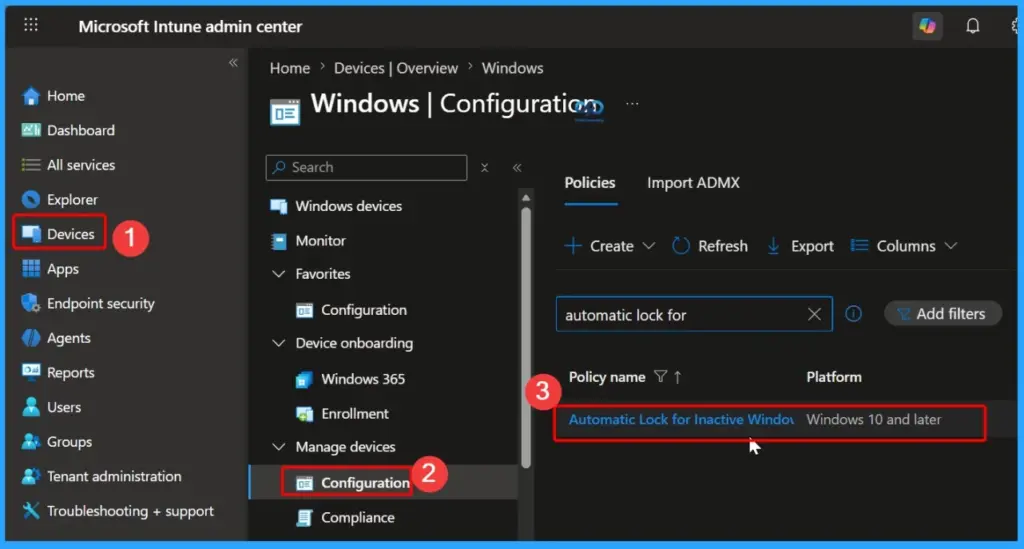Click the blade Search input field
The height and width of the screenshot is (549, 1024).
pos(366,167)
